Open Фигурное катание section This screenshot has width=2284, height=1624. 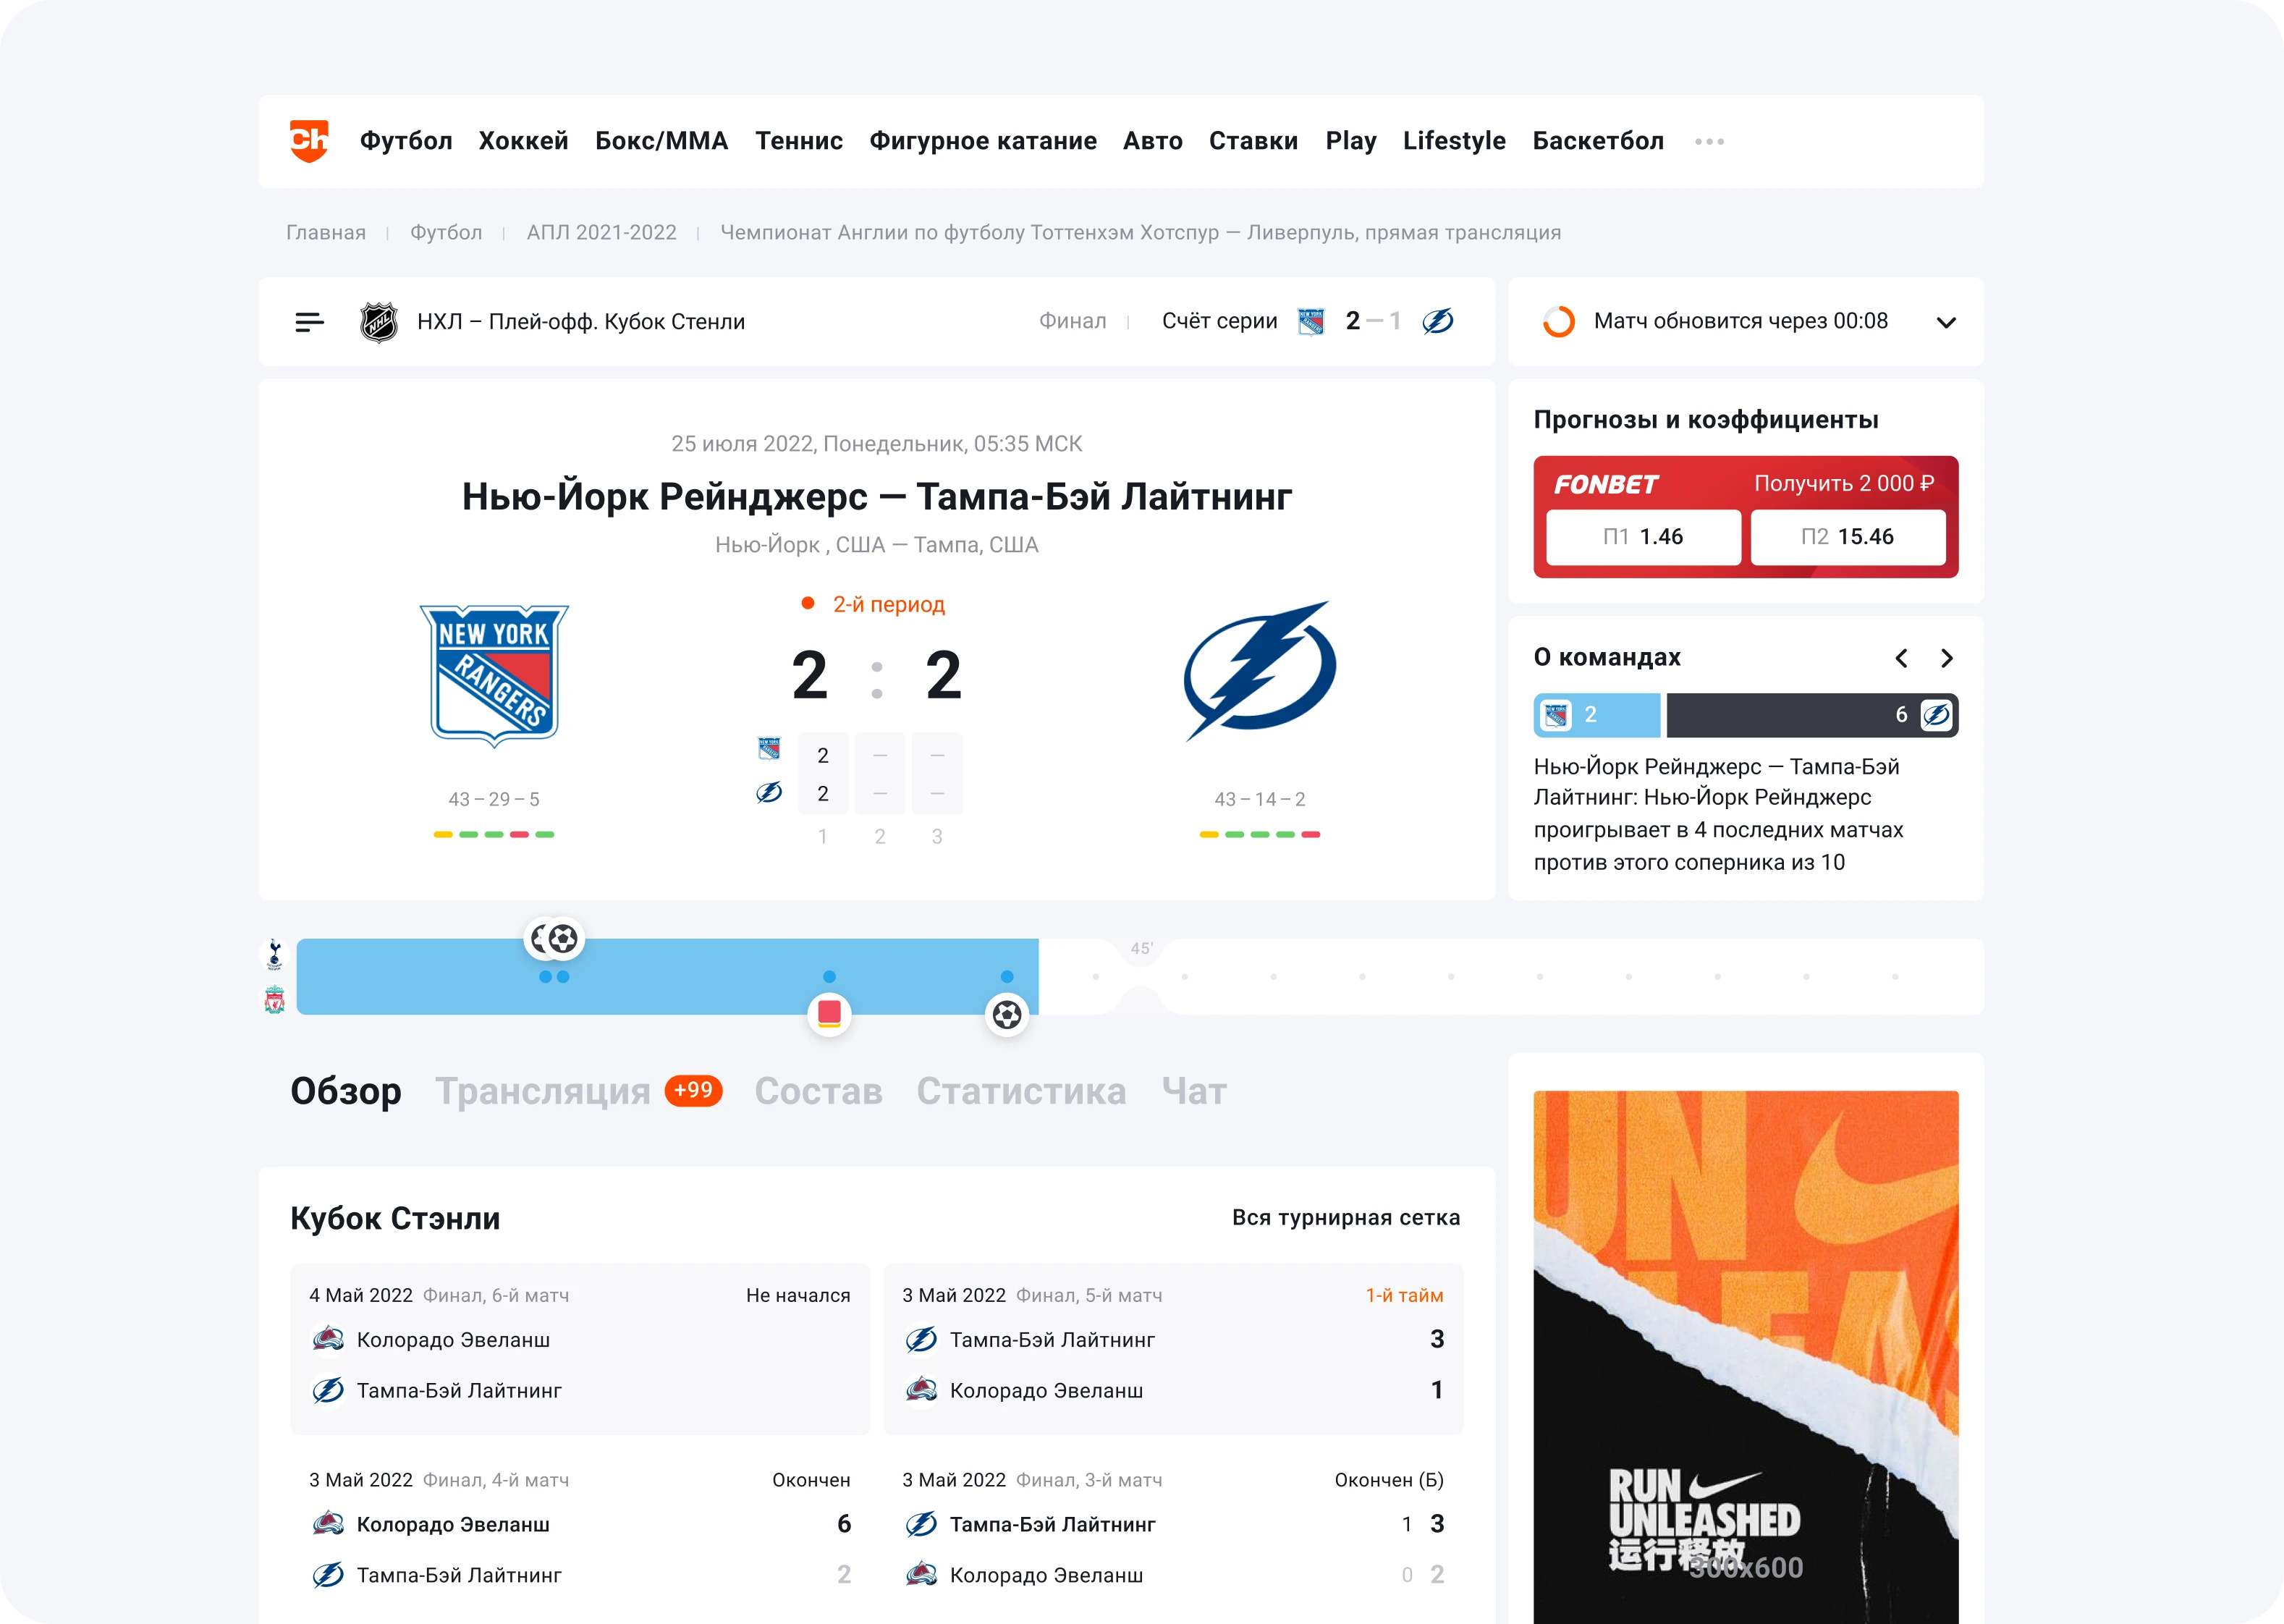click(x=983, y=141)
